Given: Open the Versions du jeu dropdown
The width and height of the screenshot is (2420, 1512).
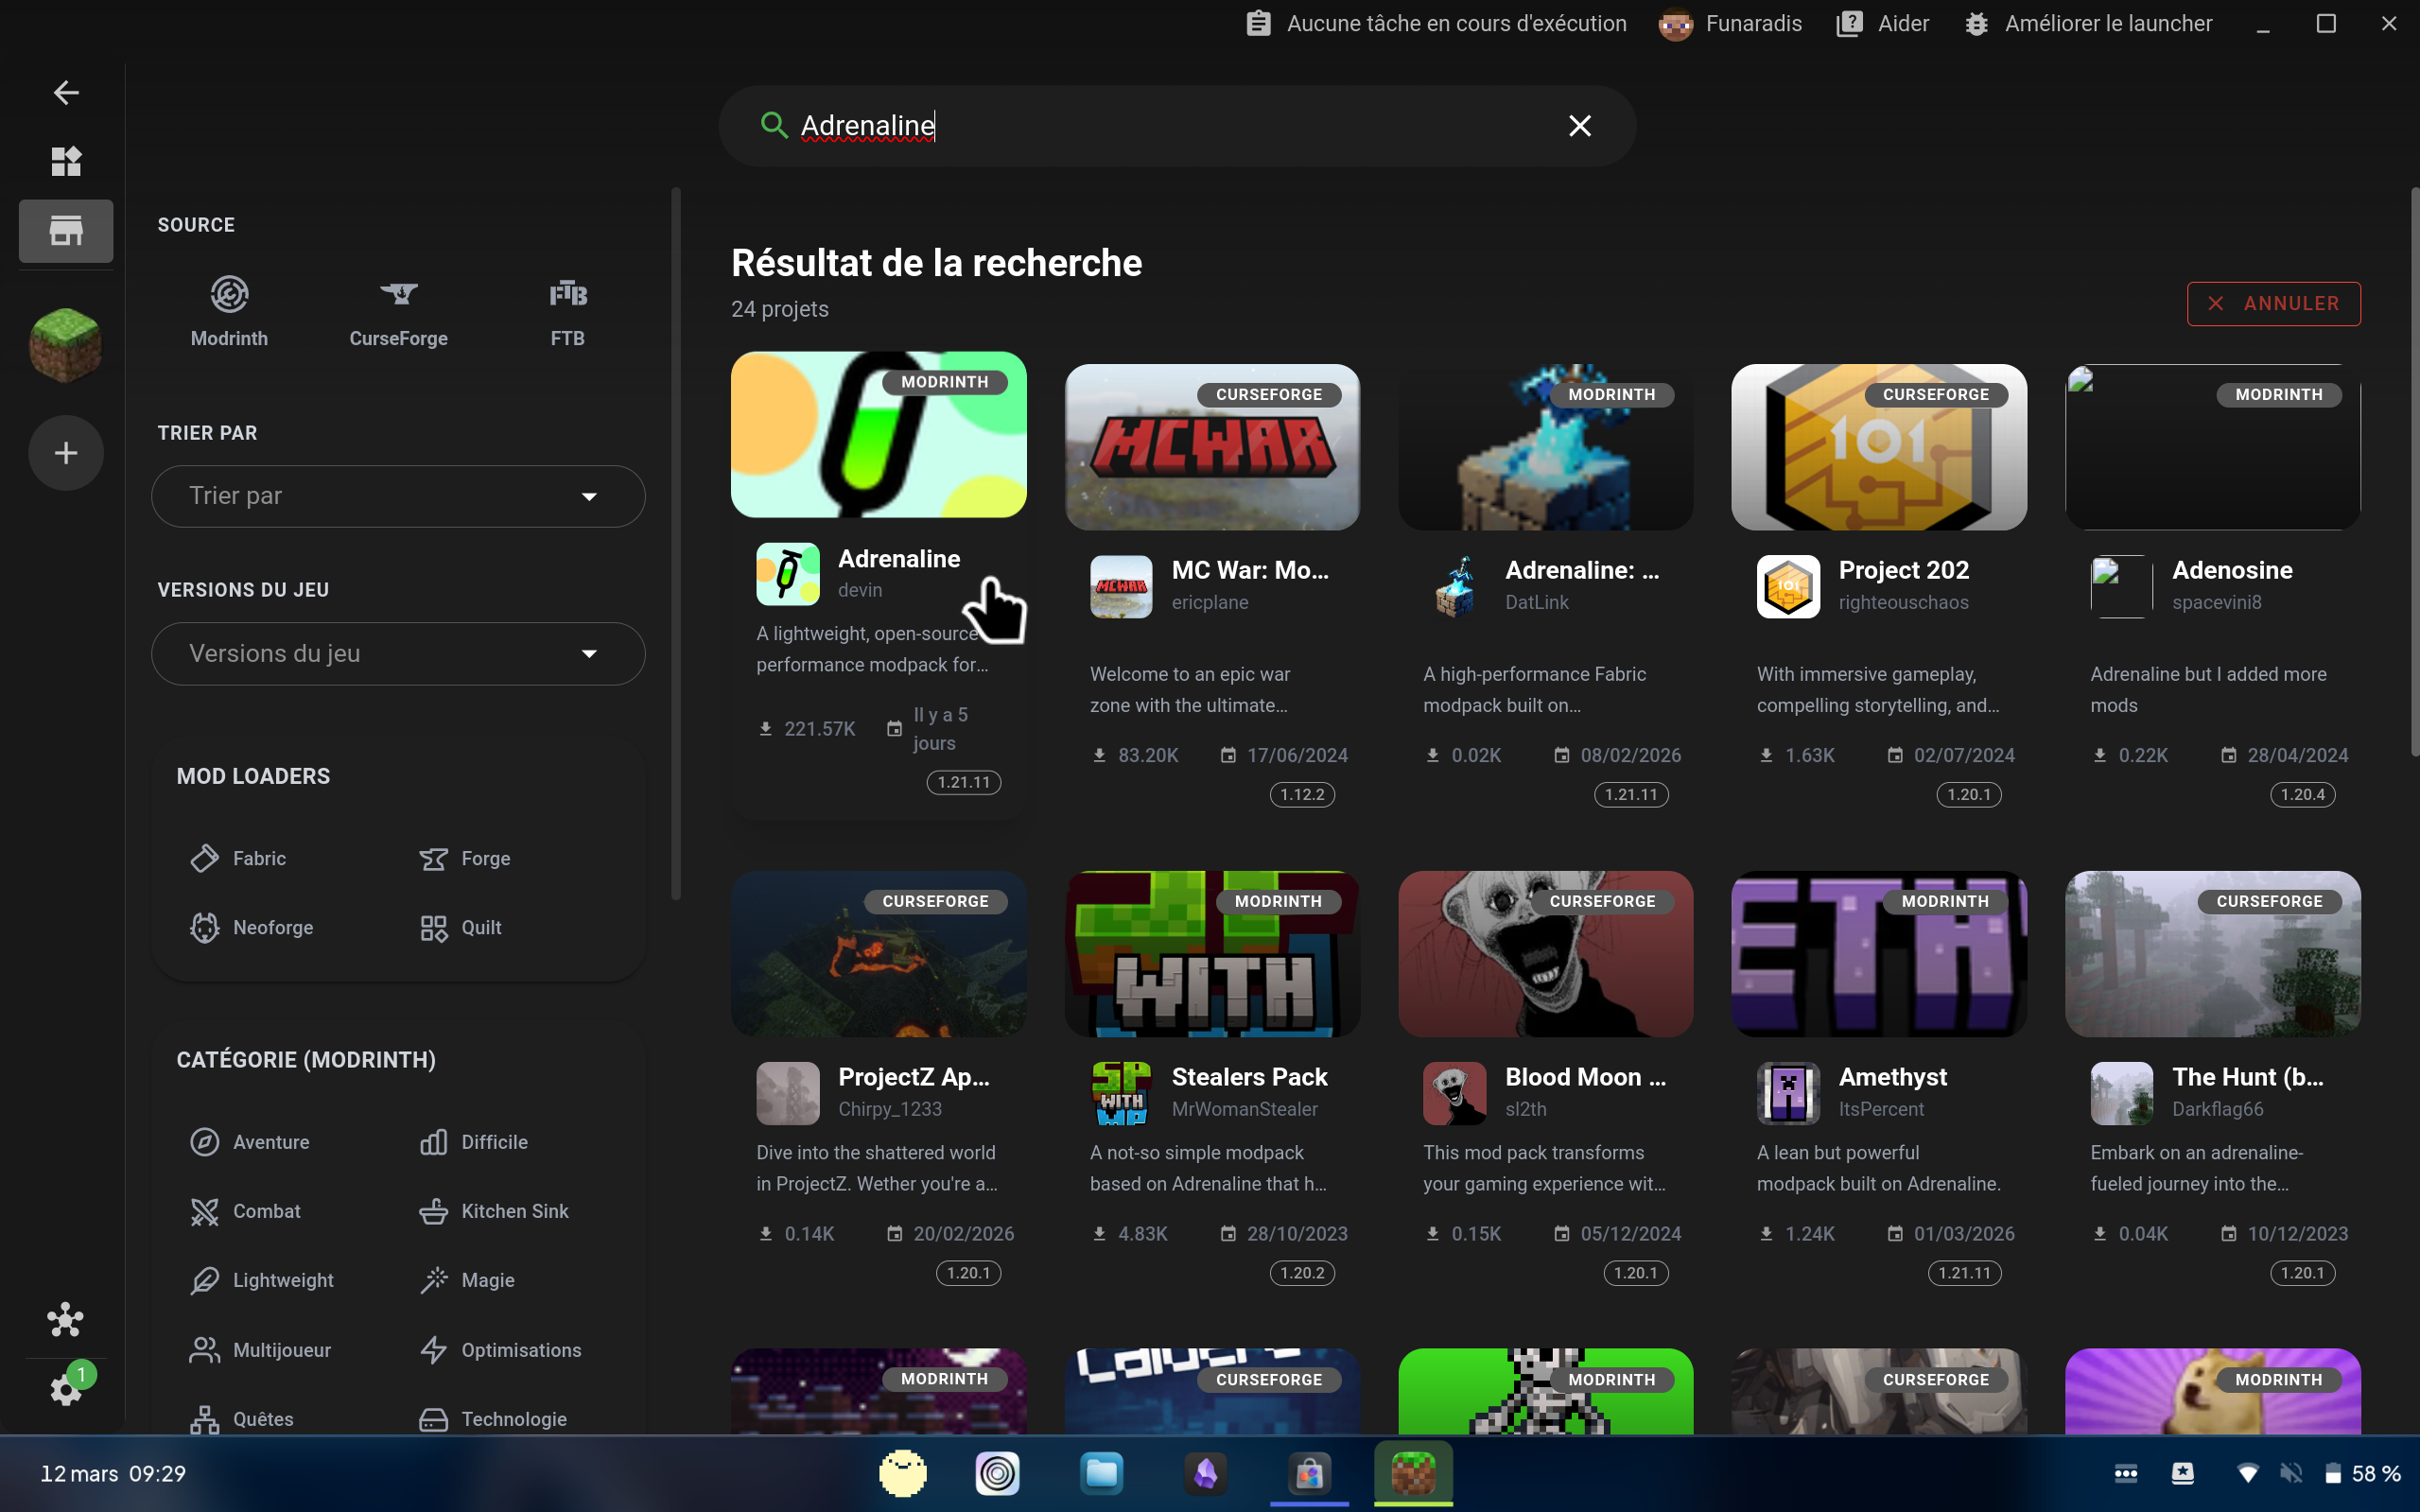Looking at the screenshot, I should 398,654.
